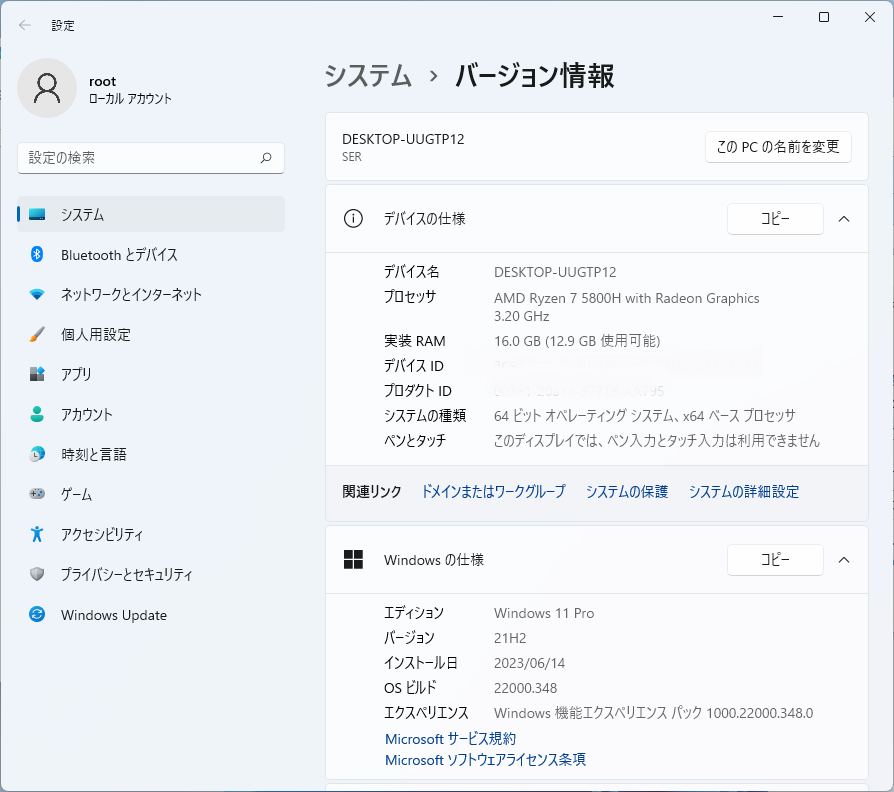This screenshot has height=792, width=894.
Task: Go to ゲーム settings
Action: click(x=151, y=494)
